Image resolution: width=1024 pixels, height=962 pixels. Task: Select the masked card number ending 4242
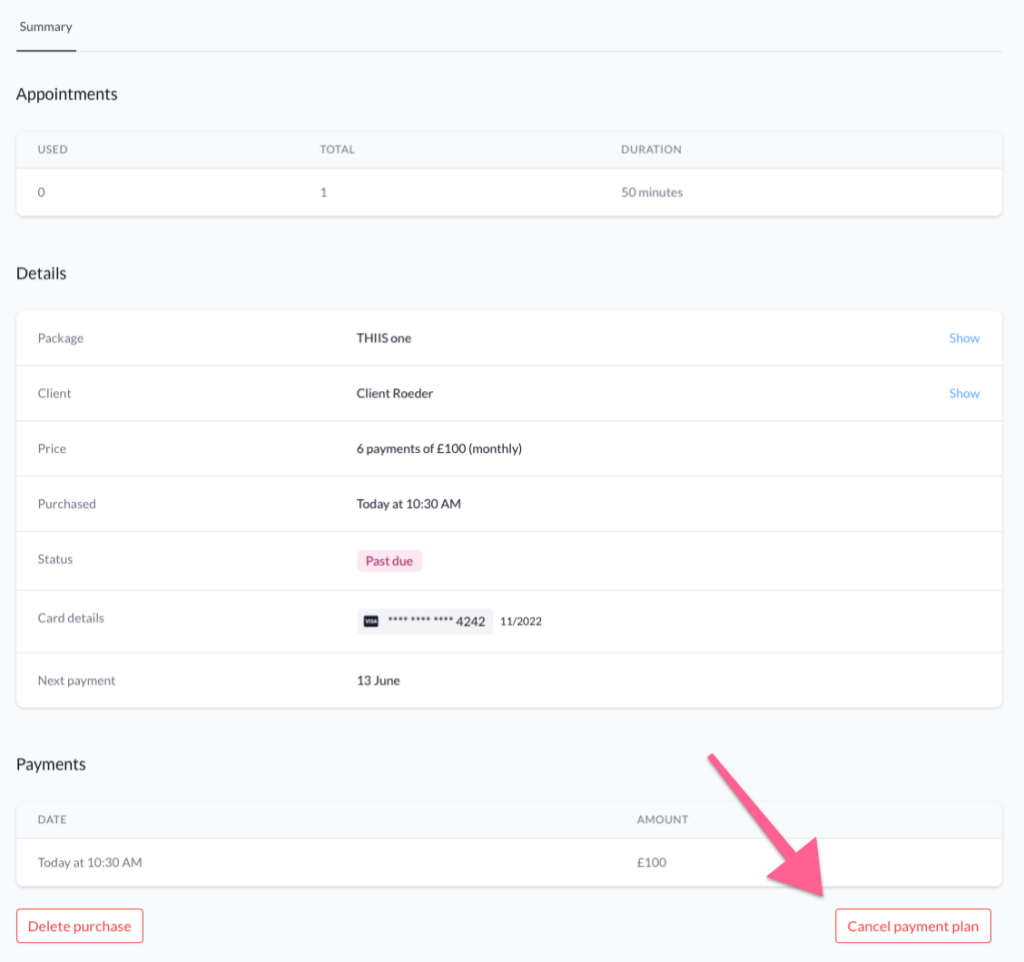coord(436,621)
